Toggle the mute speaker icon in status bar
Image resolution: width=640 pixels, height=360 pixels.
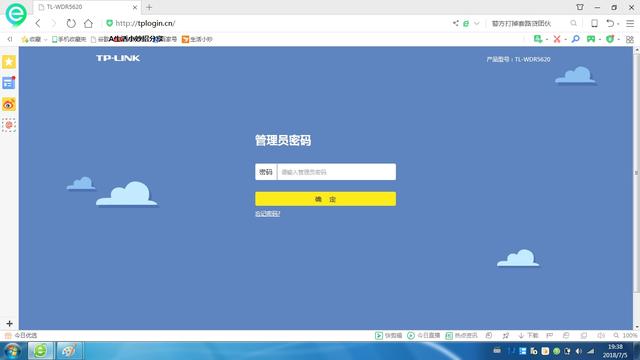601,335
